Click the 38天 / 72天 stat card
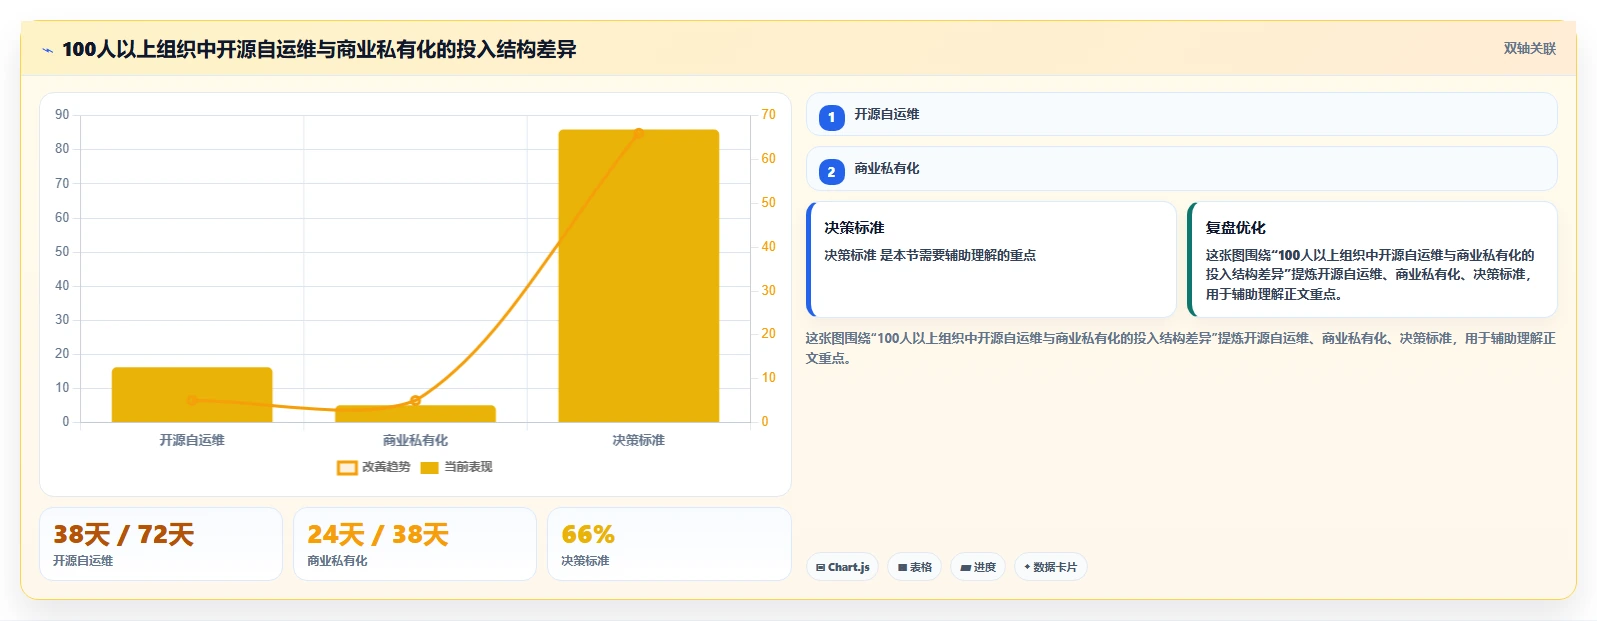This screenshot has width=1597, height=621. 161,544
